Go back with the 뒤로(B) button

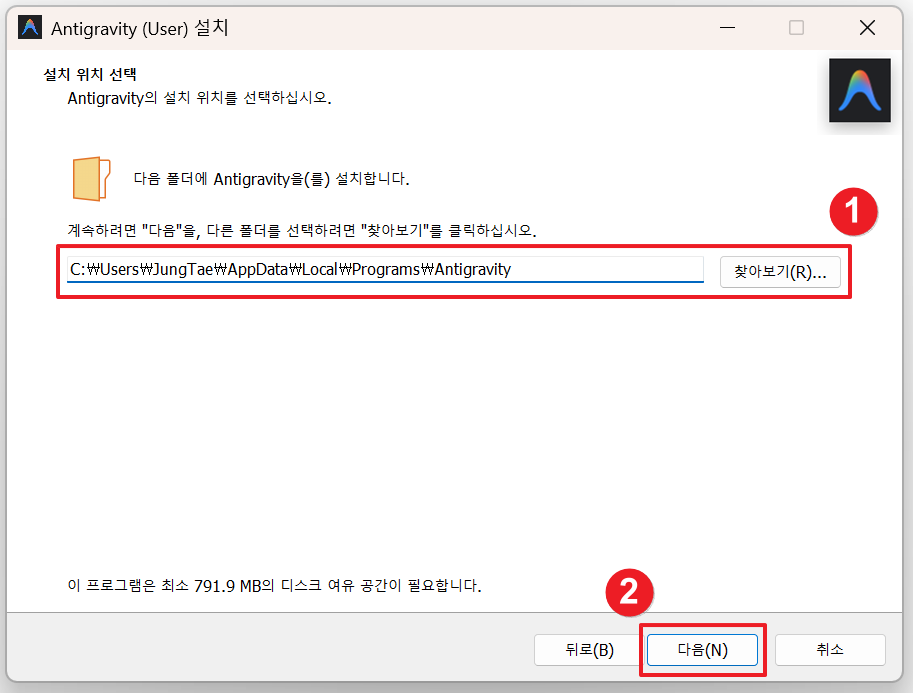pyautogui.click(x=589, y=650)
